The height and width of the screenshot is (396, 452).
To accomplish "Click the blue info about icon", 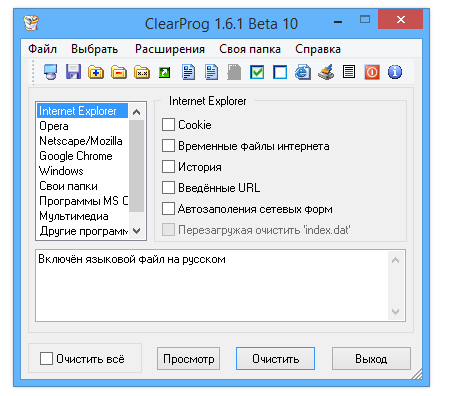I will coord(395,72).
